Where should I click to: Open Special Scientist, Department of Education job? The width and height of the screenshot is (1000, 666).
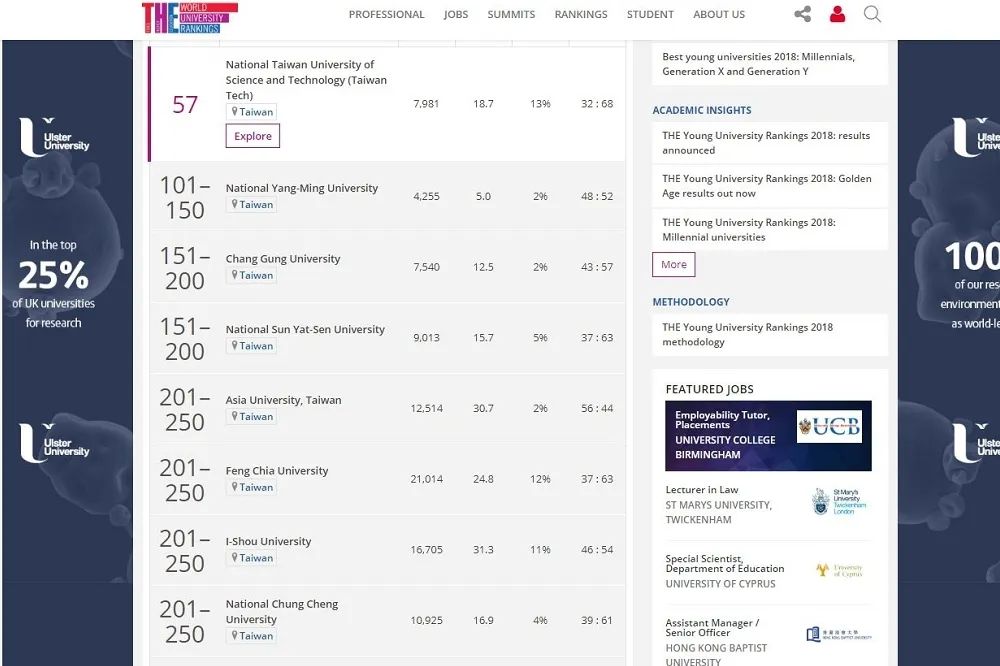pyautogui.click(x=724, y=563)
